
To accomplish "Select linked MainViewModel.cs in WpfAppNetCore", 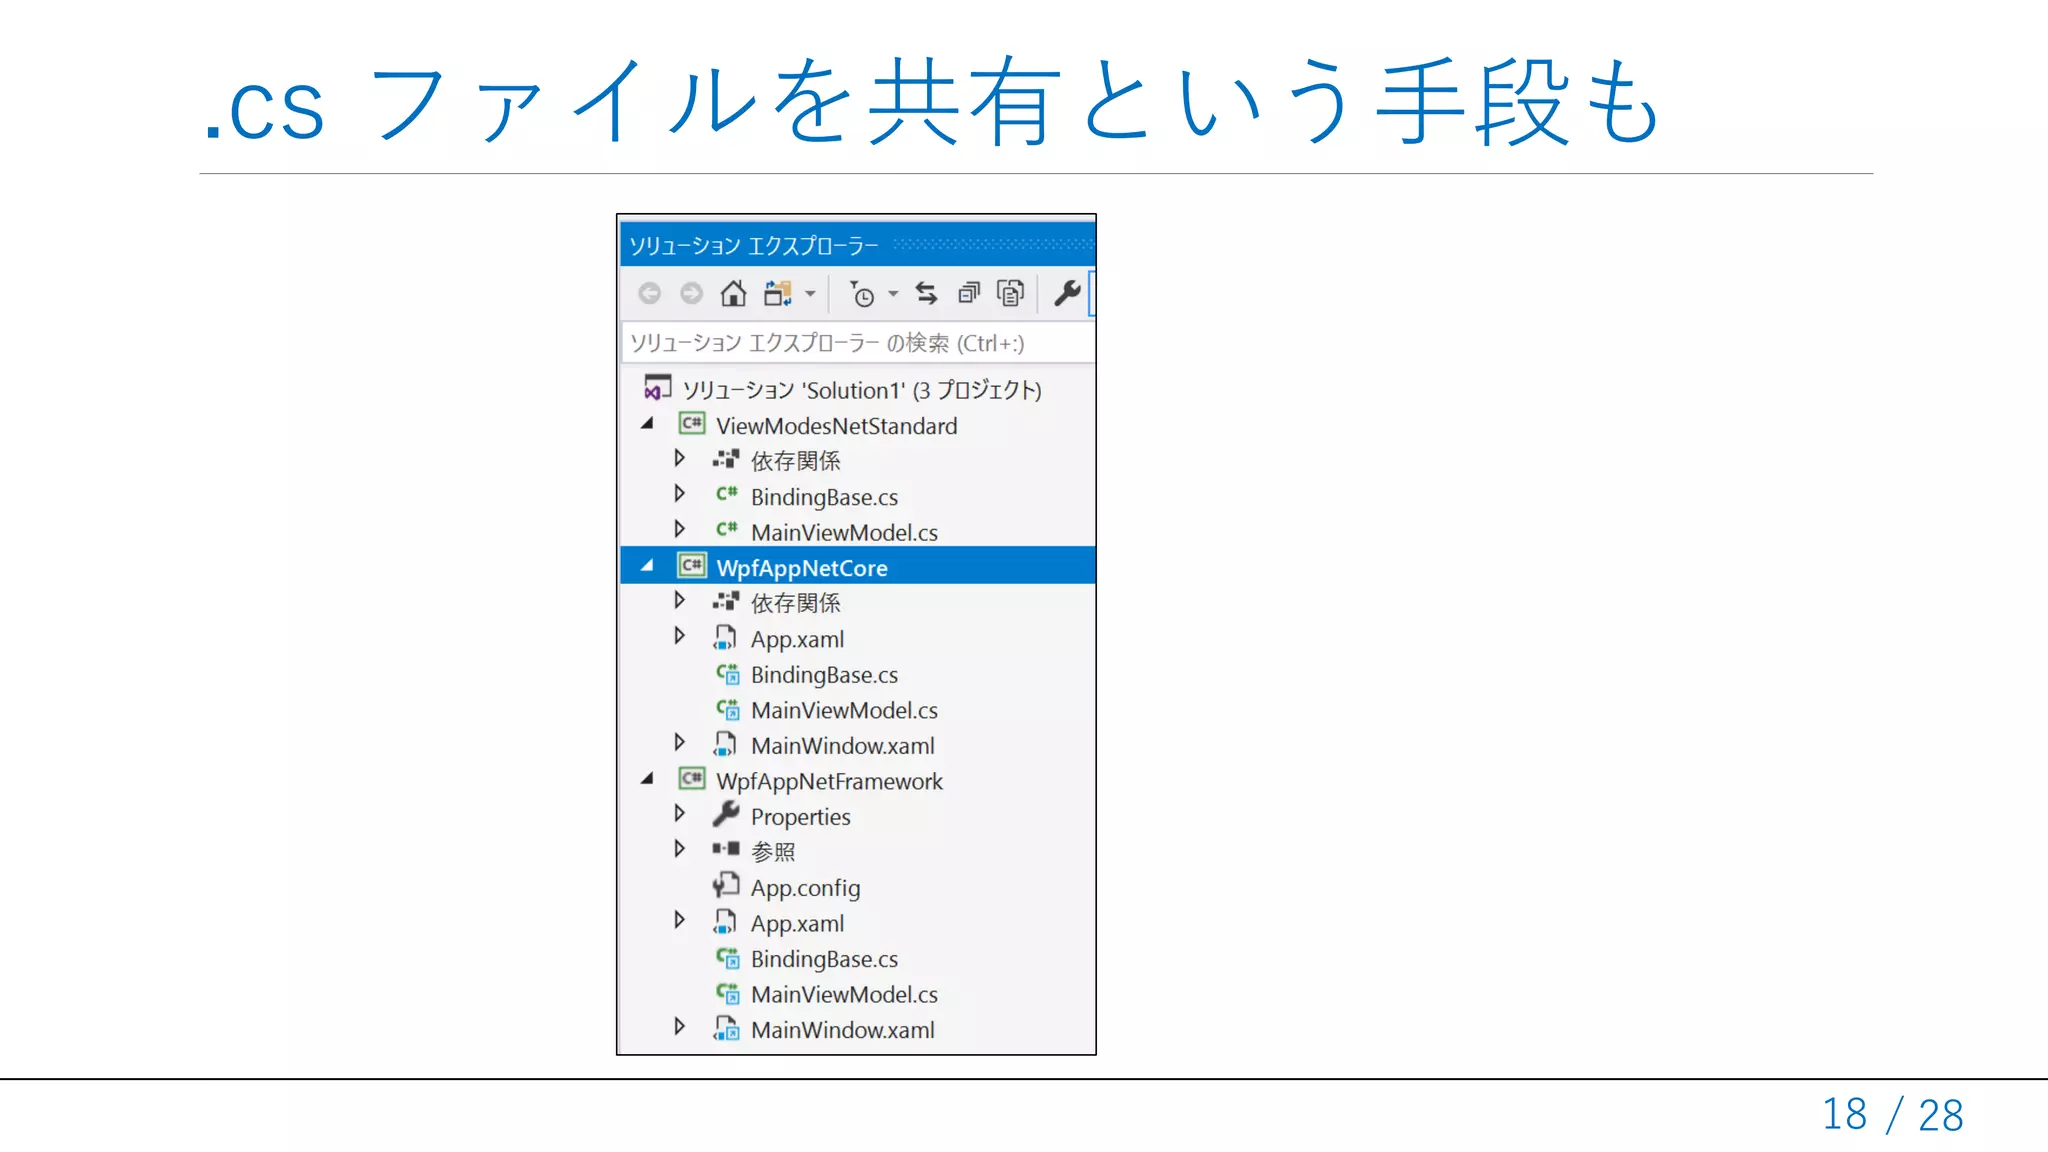I will (x=844, y=711).
